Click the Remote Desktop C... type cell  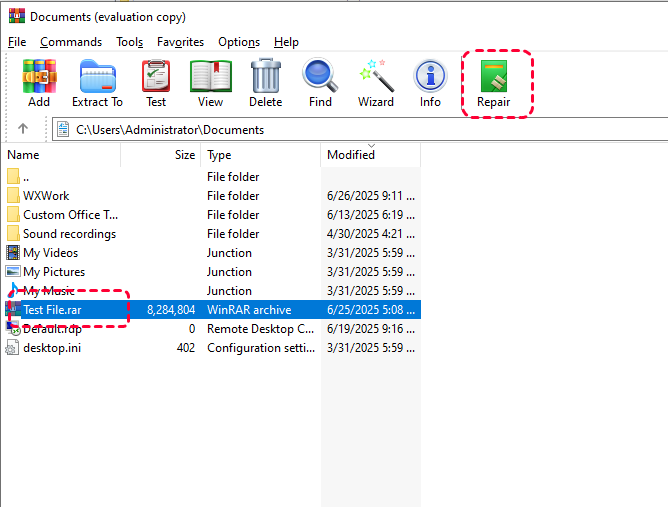(260, 329)
